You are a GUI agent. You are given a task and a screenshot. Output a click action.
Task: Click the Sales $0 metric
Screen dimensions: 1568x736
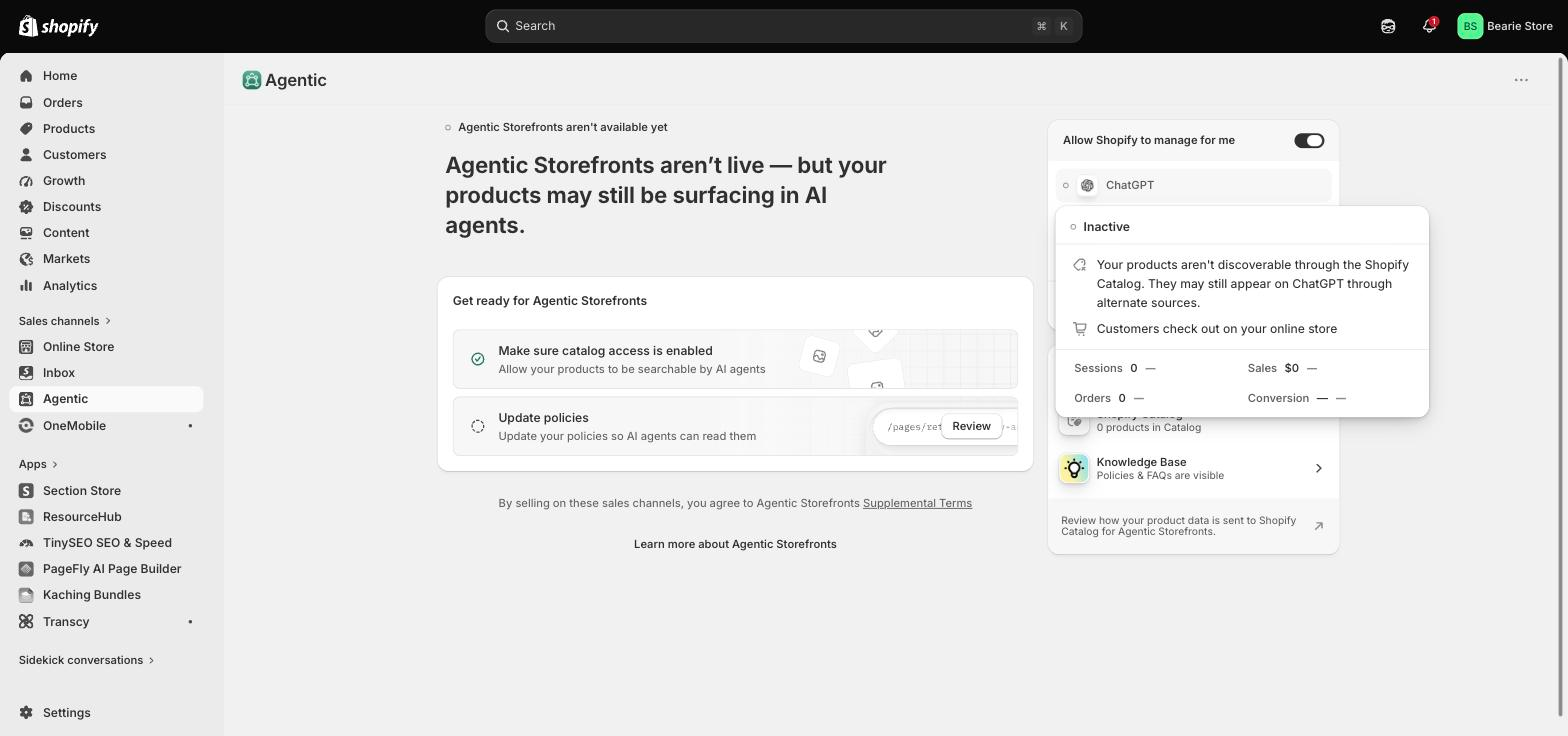click(1283, 368)
